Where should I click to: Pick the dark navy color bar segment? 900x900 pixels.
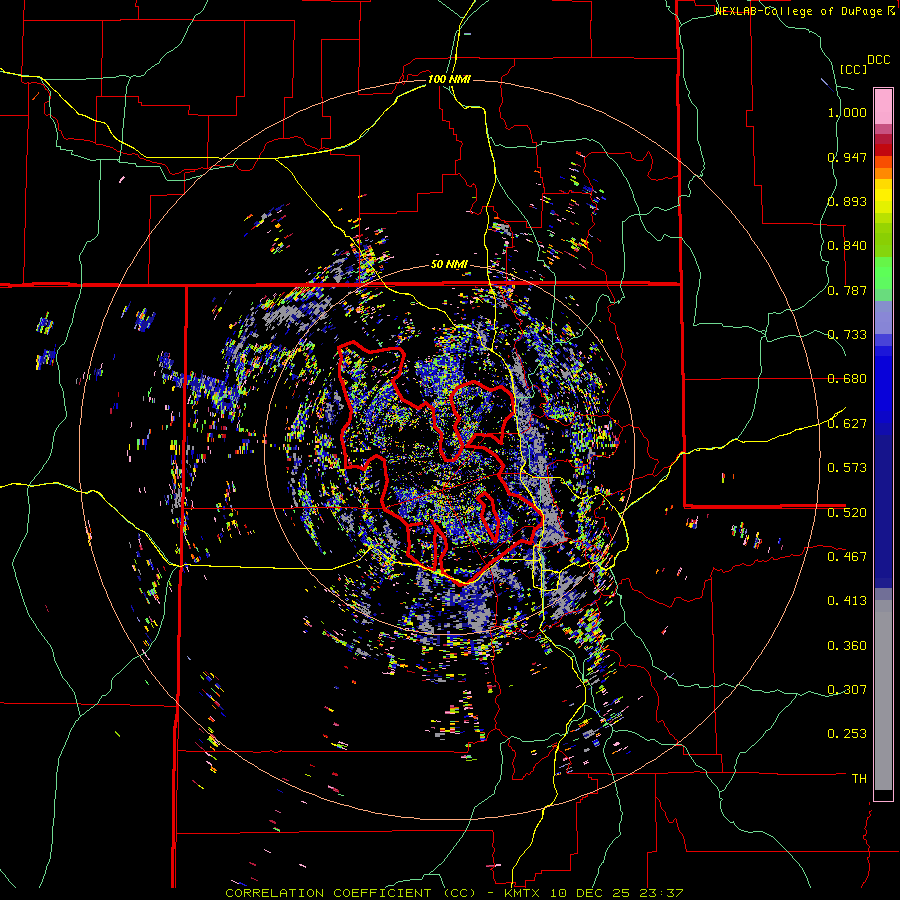pos(883,511)
